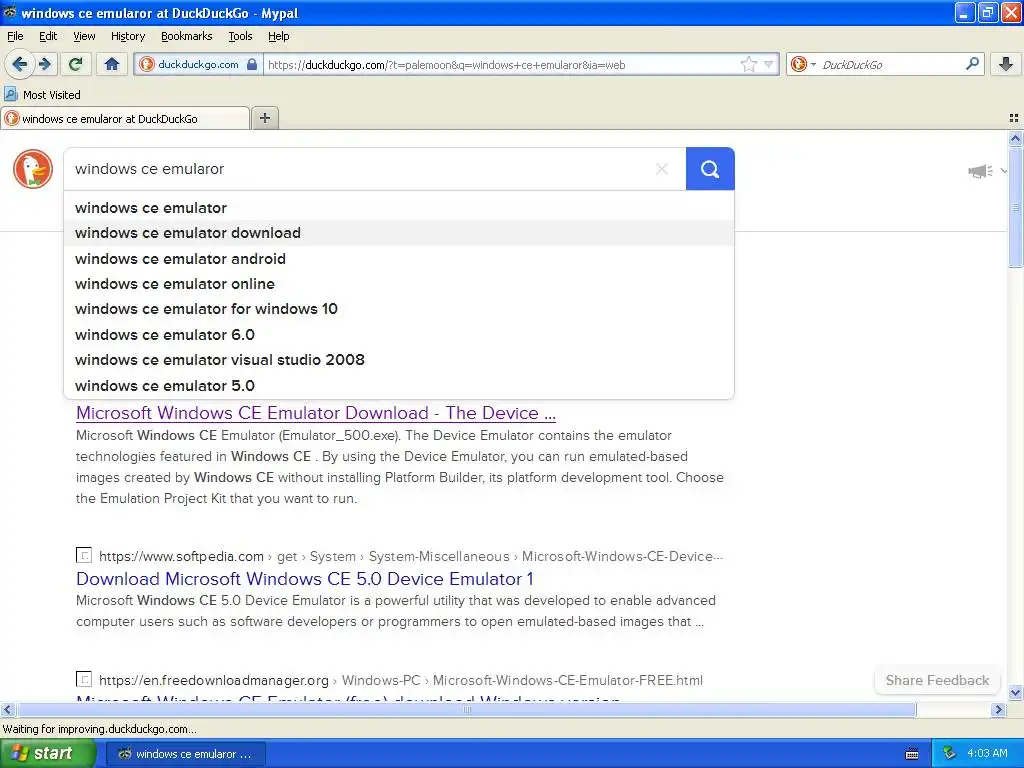Click the softpedia.com result URL

click(x=411, y=556)
